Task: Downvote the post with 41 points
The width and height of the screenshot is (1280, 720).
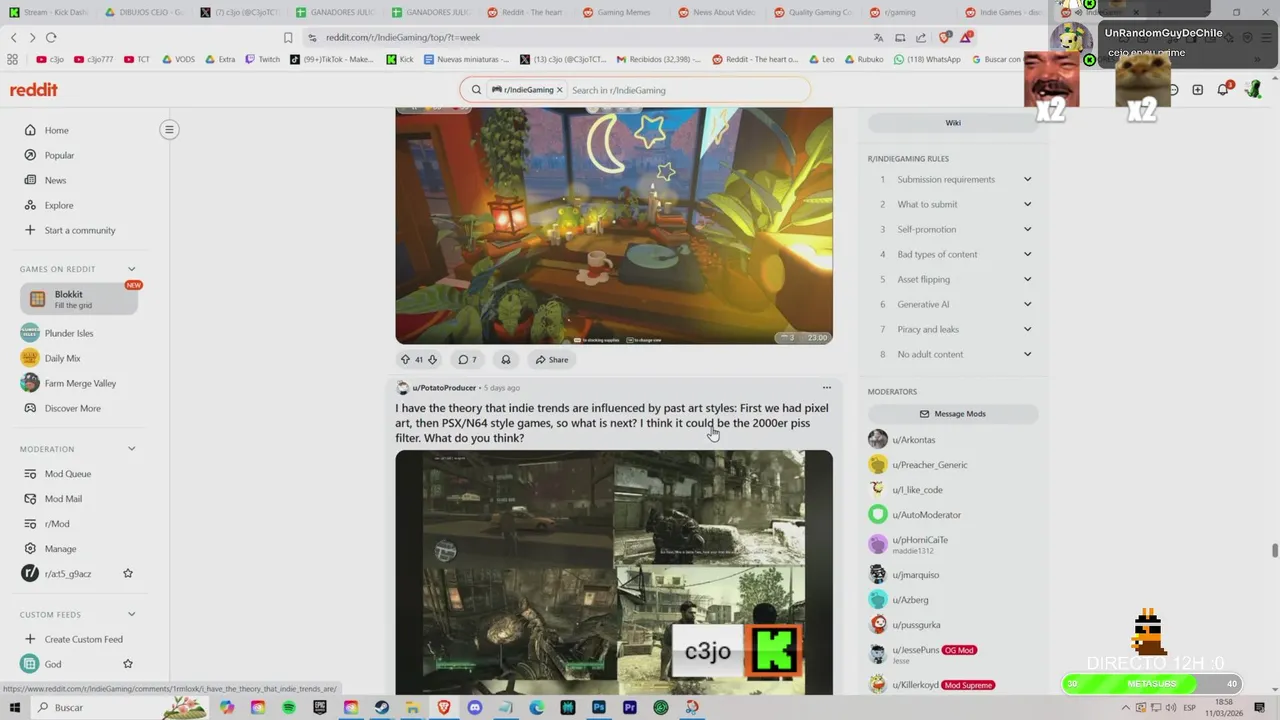Action: [x=432, y=360]
